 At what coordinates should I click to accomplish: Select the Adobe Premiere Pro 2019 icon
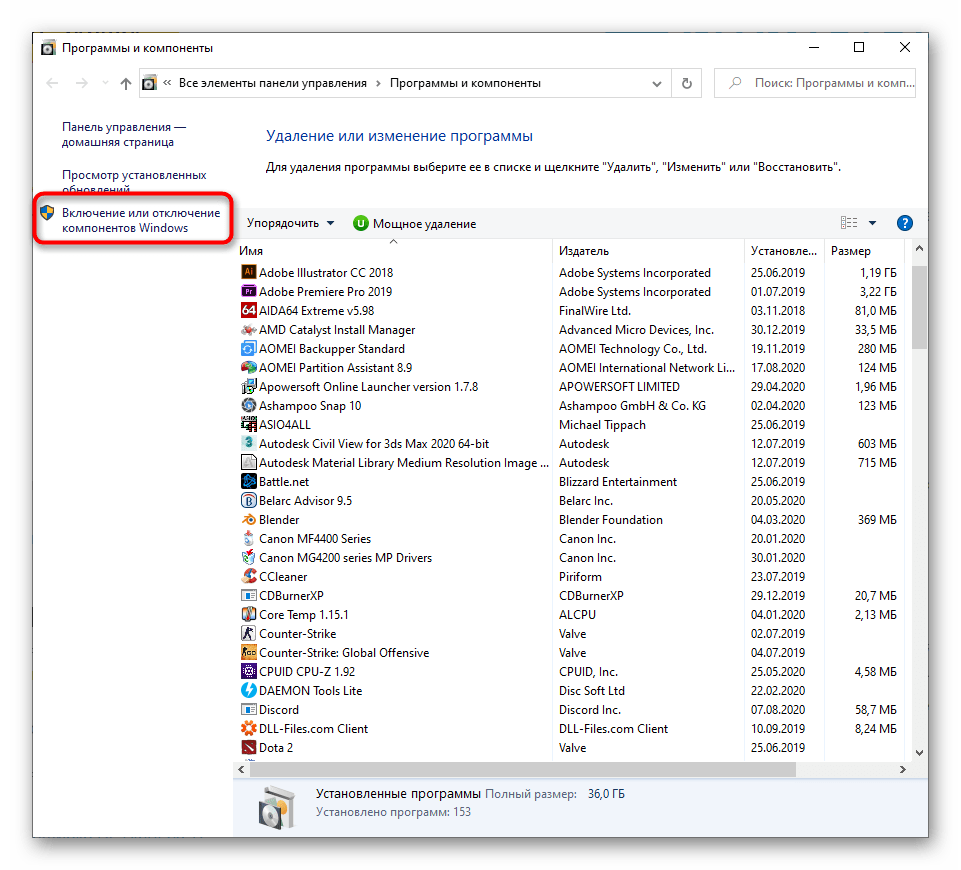coord(249,291)
